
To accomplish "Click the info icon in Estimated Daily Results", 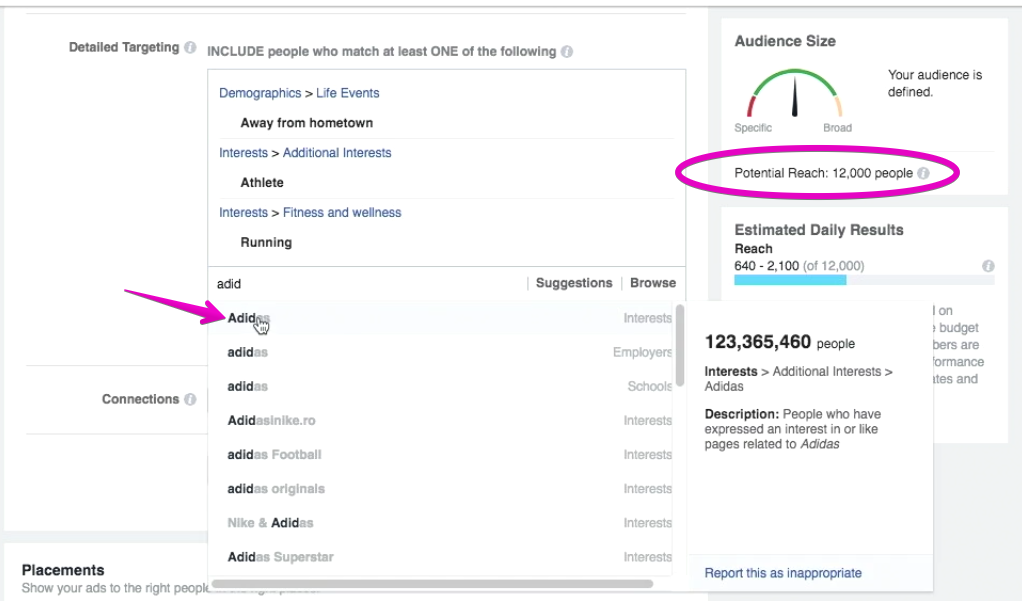I will 988,265.
